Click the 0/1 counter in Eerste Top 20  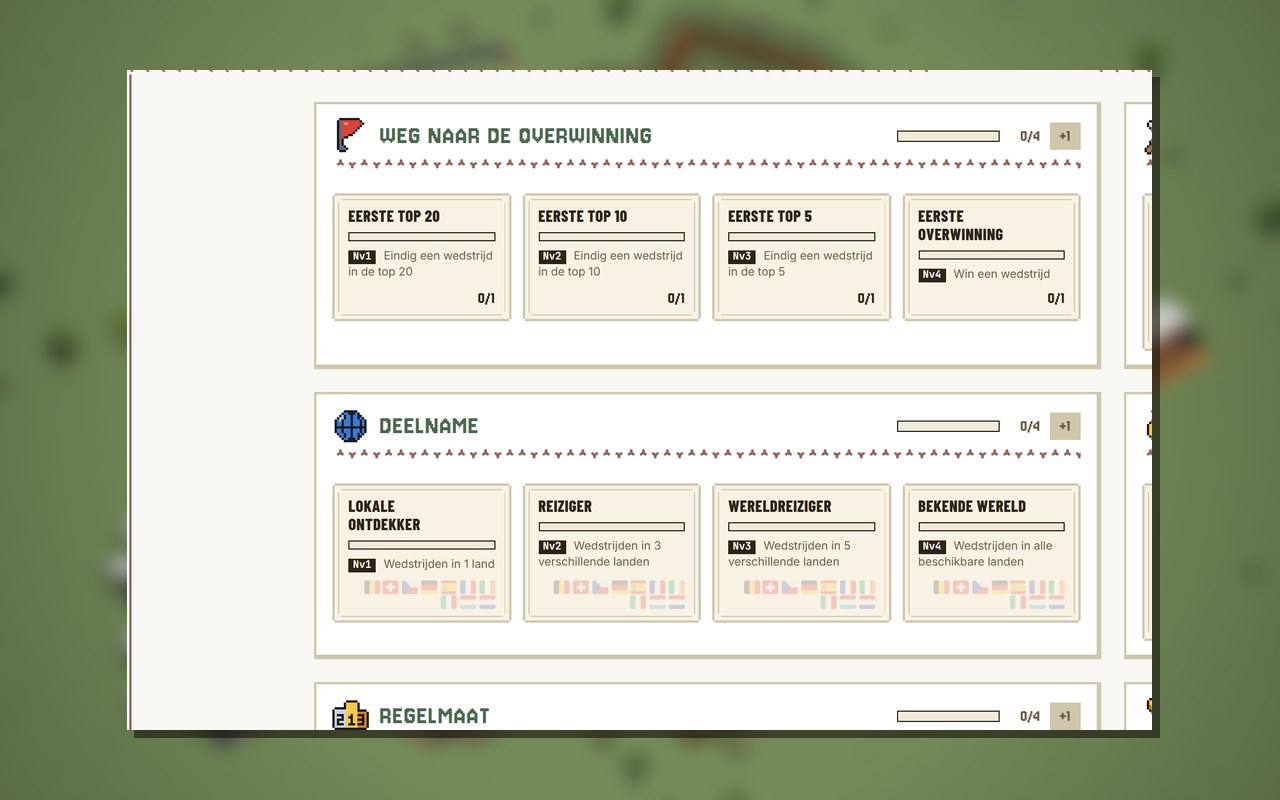(486, 298)
